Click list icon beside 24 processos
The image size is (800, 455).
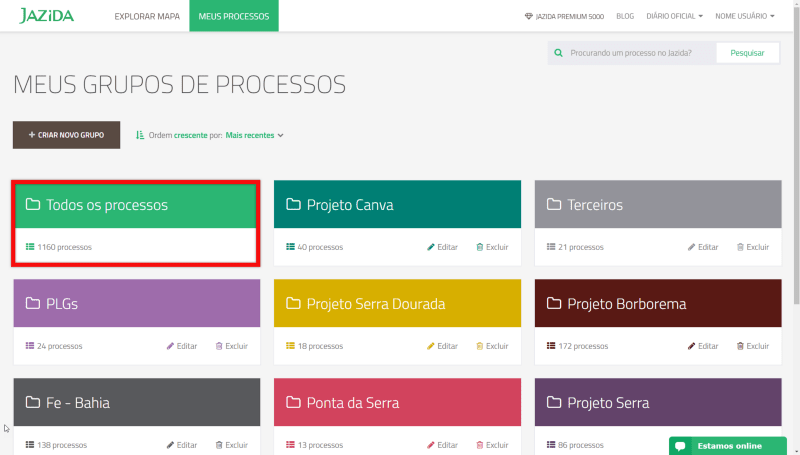point(30,346)
